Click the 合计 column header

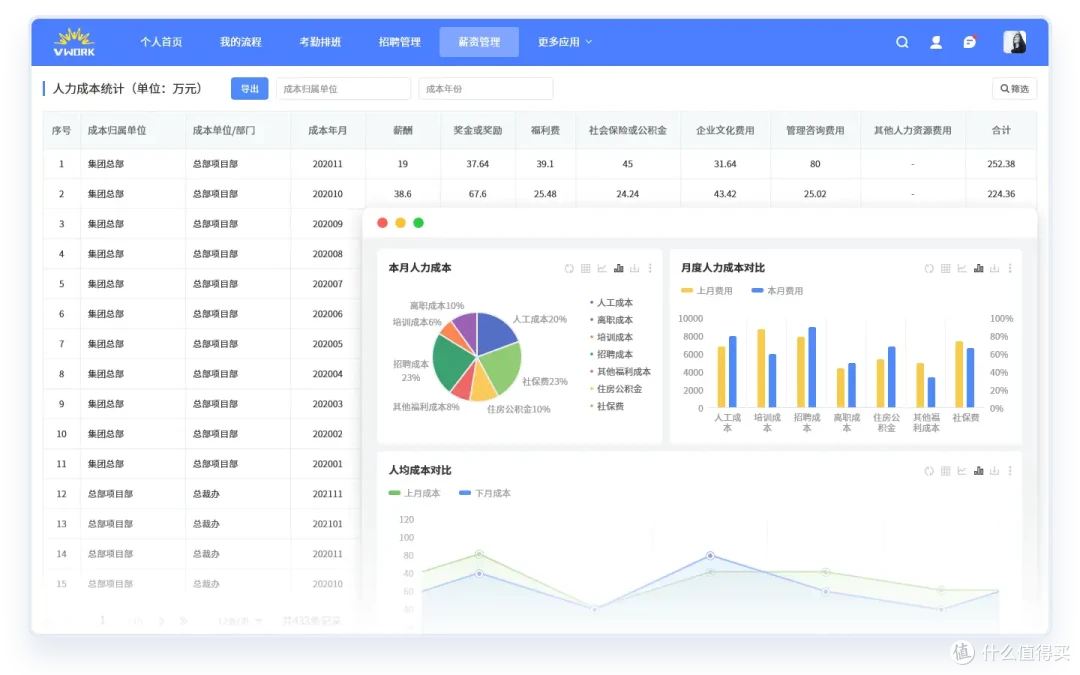point(1001,131)
